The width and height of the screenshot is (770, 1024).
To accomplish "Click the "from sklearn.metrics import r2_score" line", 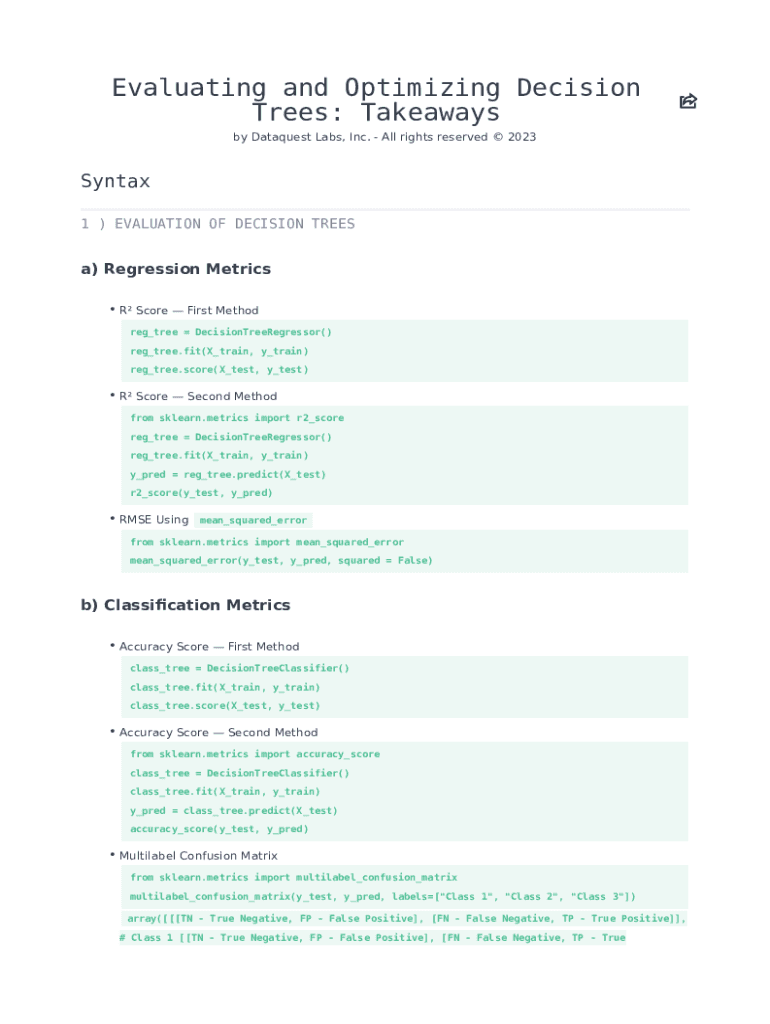I will tap(236, 418).
